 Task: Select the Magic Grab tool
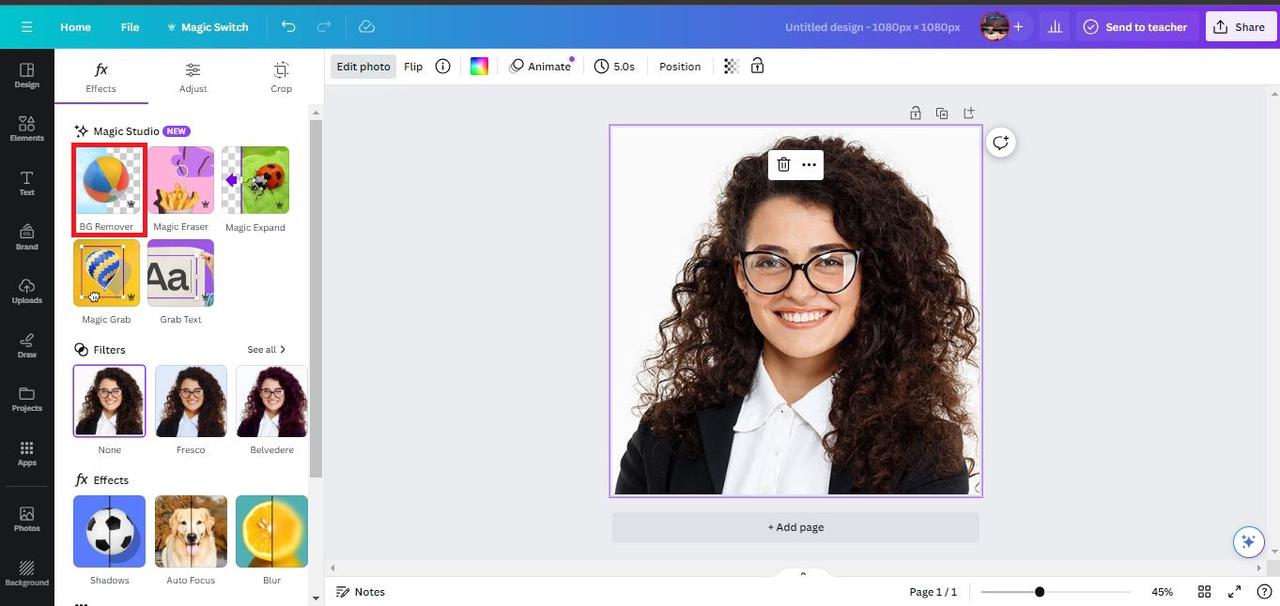tap(106, 281)
